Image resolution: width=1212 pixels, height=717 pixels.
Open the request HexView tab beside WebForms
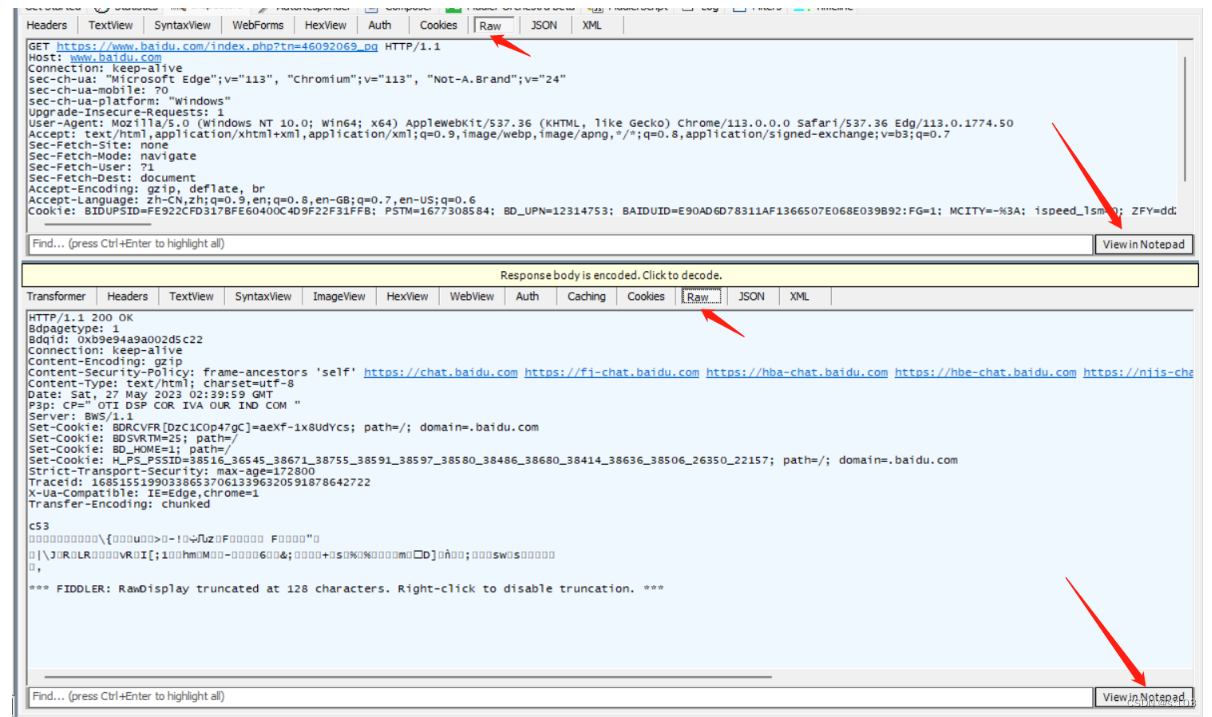click(x=326, y=25)
